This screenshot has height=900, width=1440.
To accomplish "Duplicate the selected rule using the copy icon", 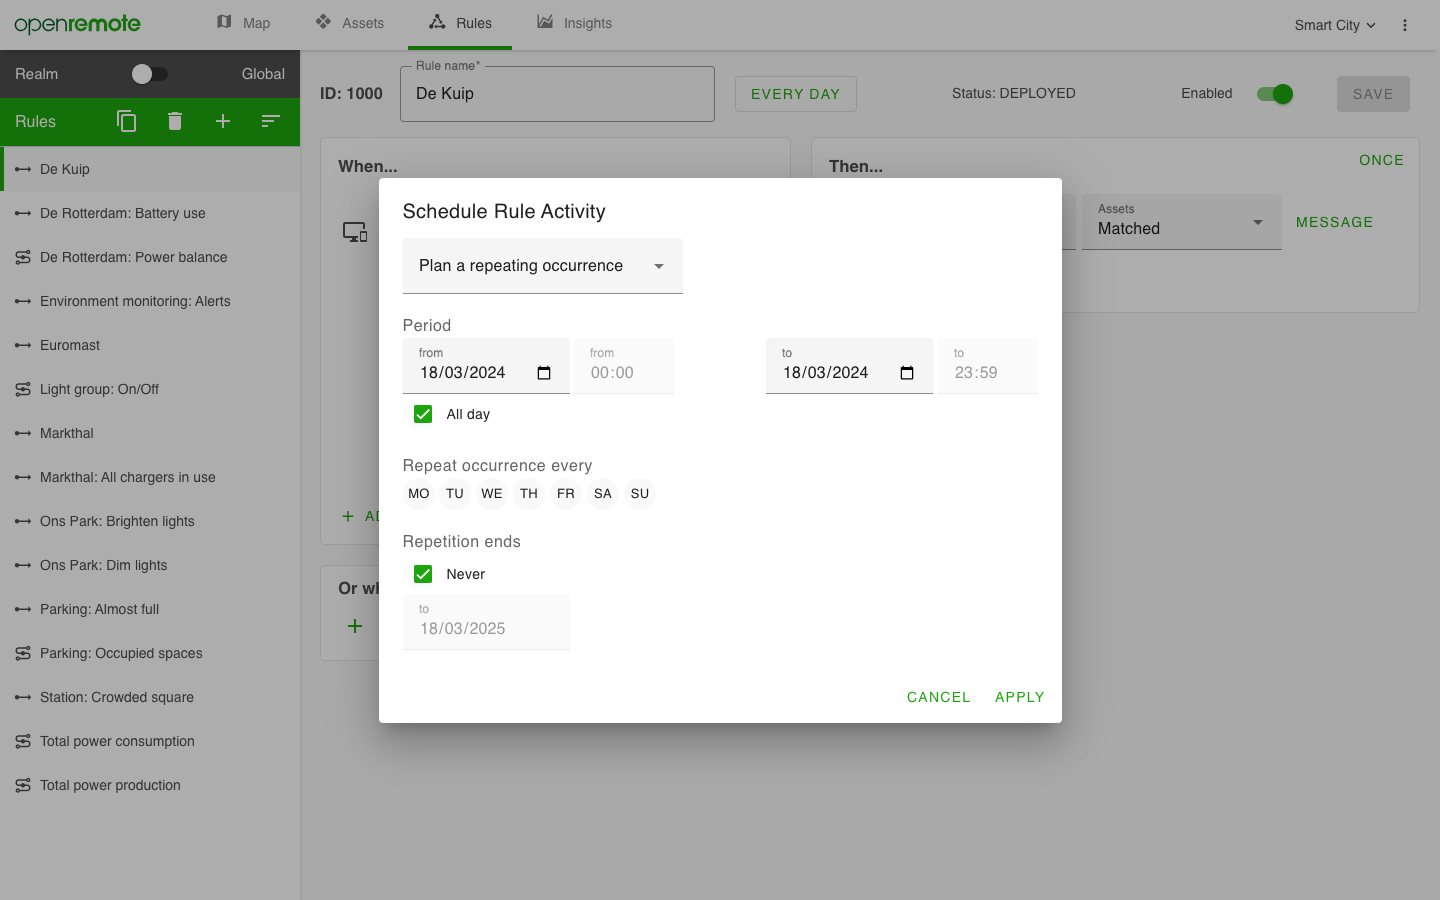I will pyautogui.click(x=126, y=121).
